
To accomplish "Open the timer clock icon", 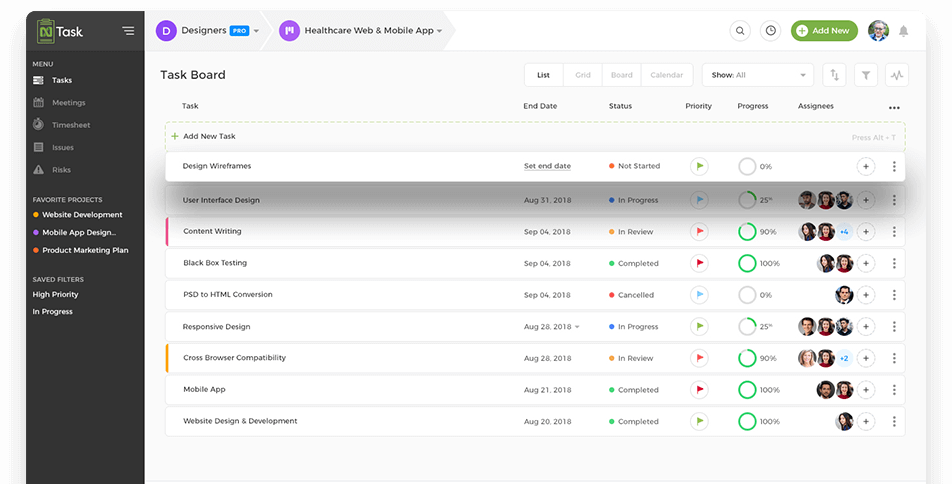I will [x=770, y=31].
